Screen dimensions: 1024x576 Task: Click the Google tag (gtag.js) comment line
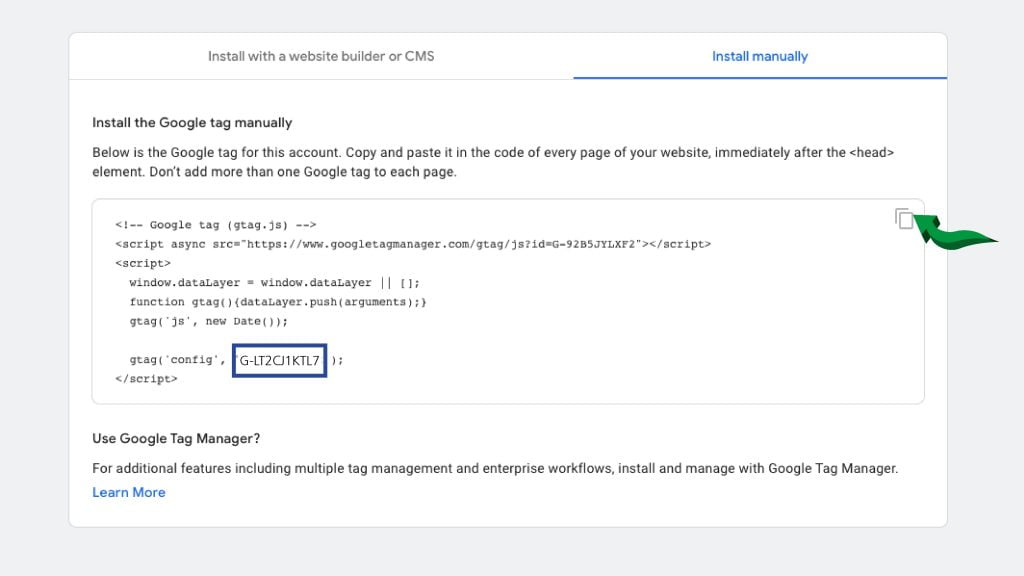(216, 225)
